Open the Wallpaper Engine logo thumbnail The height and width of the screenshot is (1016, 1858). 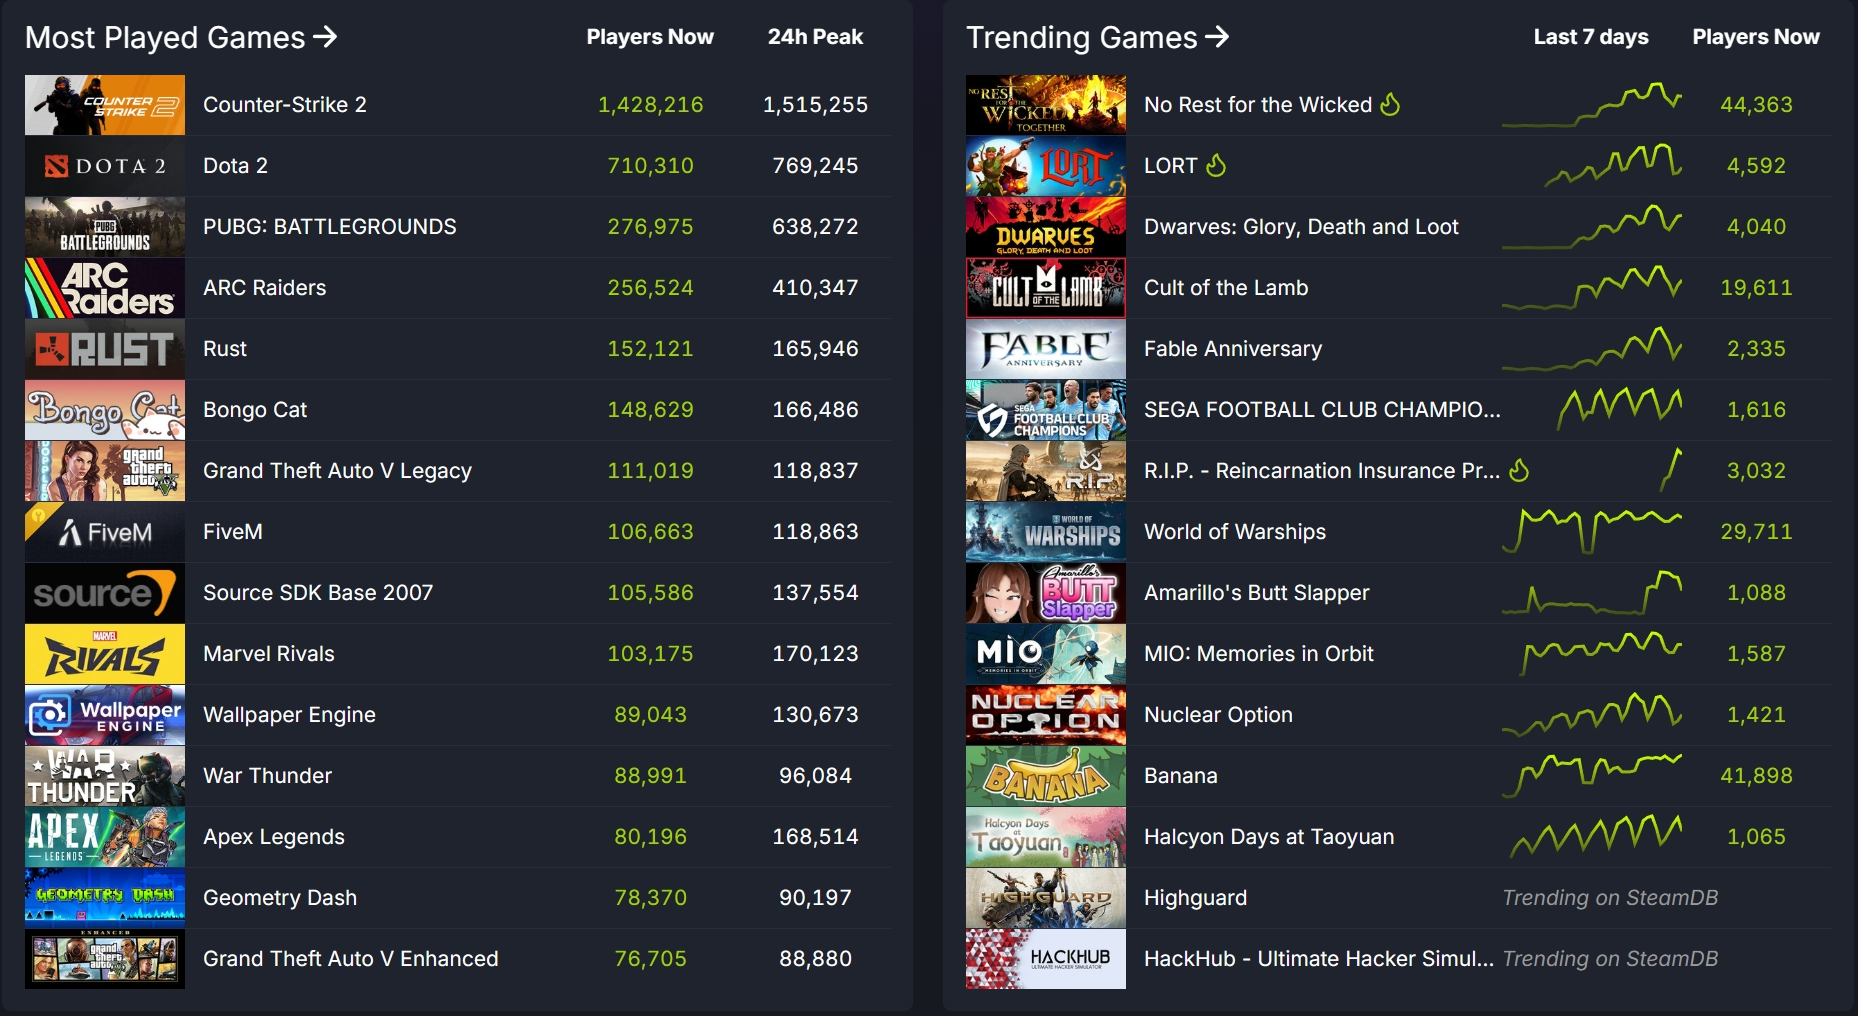[x=105, y=715]
